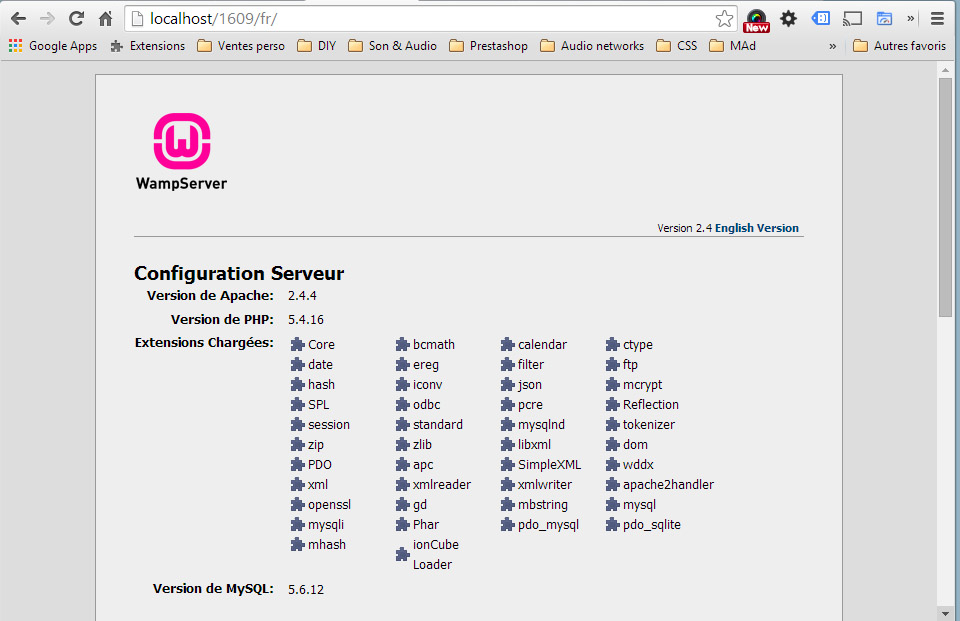Viewport: 960px width, 621px height.
Task: Click the puzzle icon beside mysqlnd
Action: [x=508, y=425]
